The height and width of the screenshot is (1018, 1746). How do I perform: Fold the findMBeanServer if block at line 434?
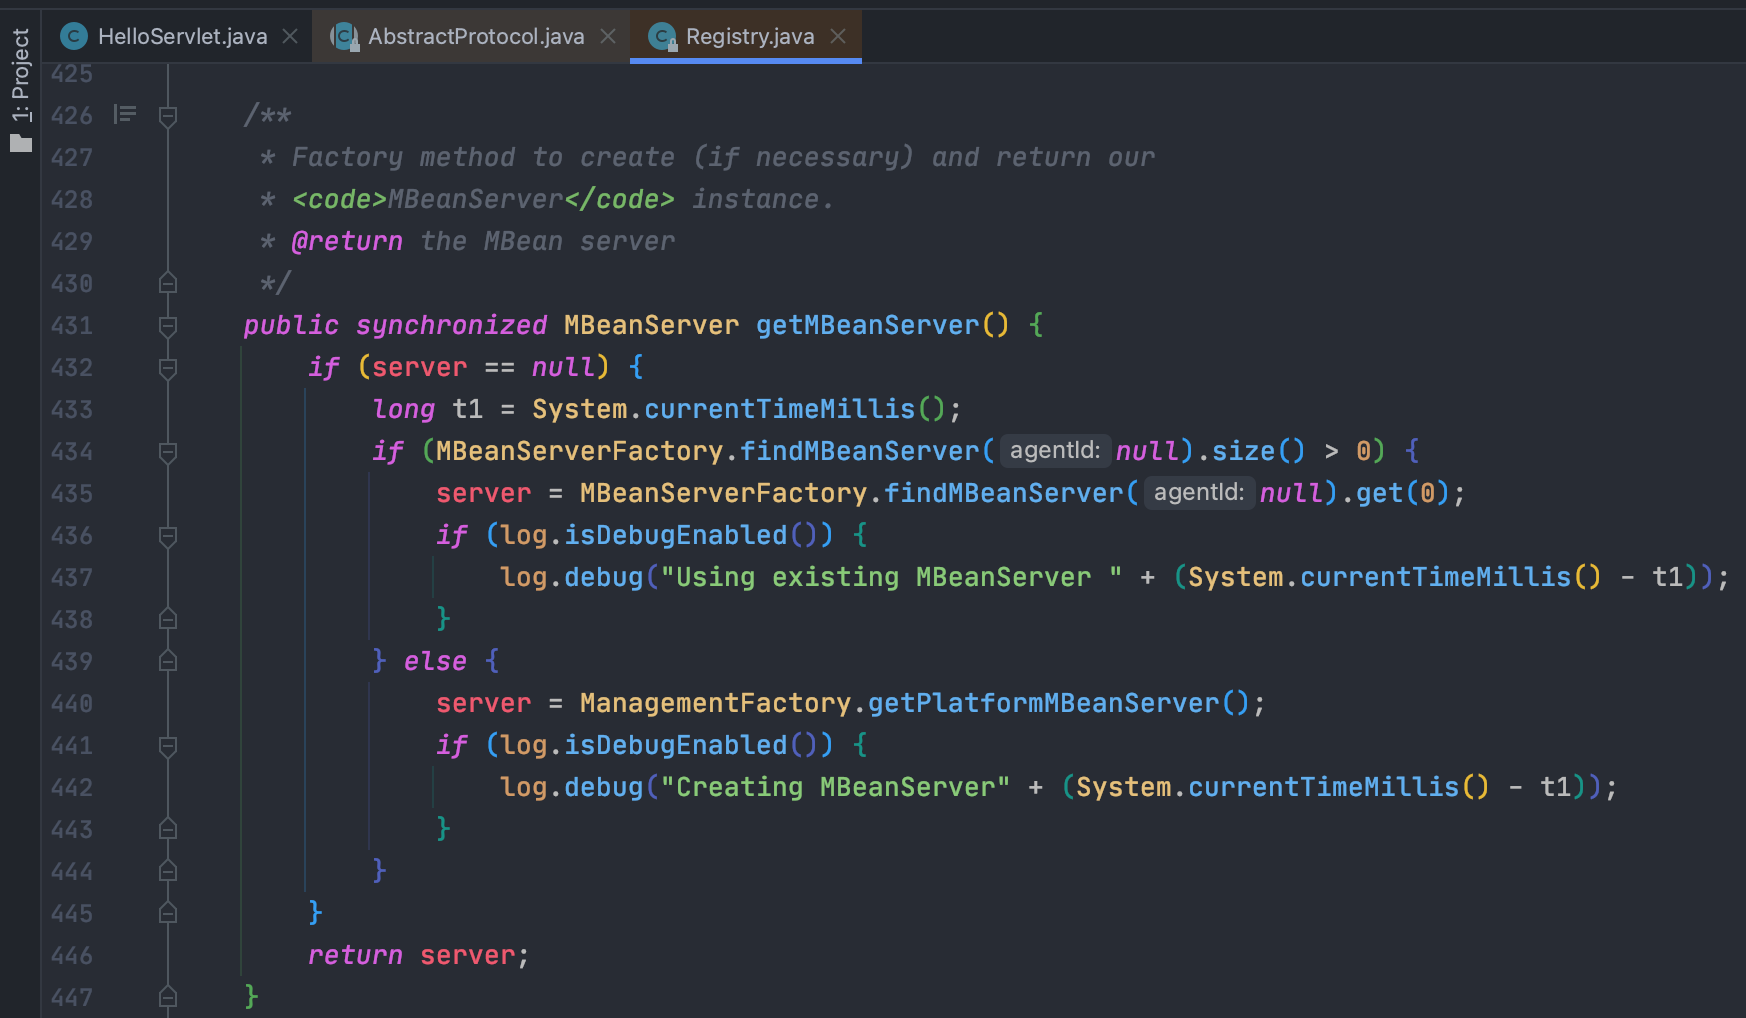(x=168, y=452)
